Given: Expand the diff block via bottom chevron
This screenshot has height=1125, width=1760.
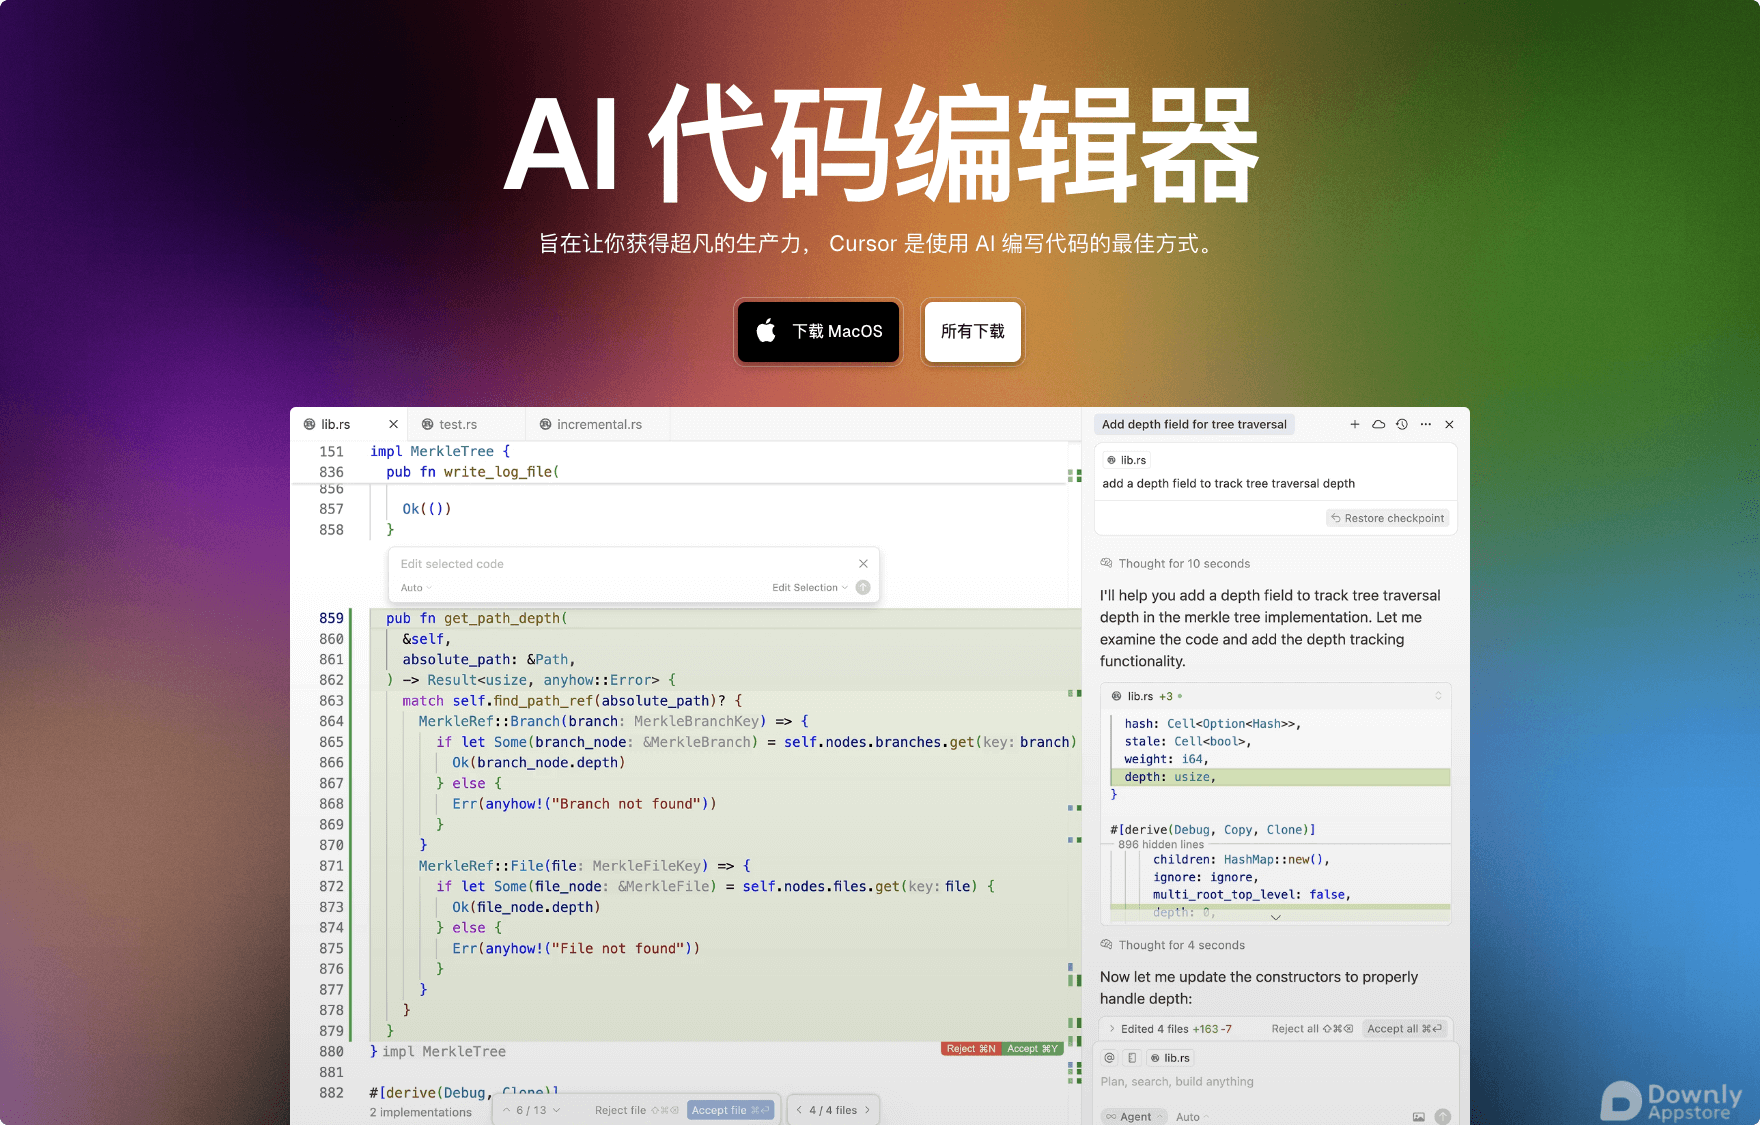Looking at the screenshot, I should (x=1276, y=917).
